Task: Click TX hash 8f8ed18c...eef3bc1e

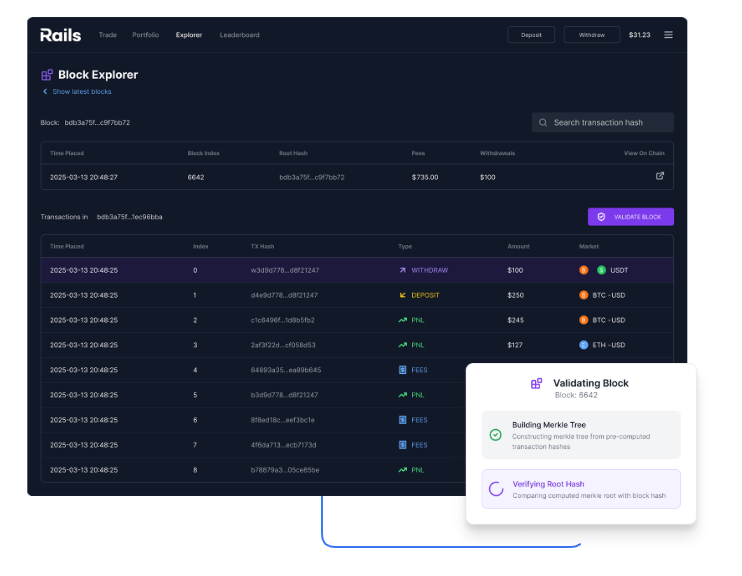Action: click(x=283, y=420)
